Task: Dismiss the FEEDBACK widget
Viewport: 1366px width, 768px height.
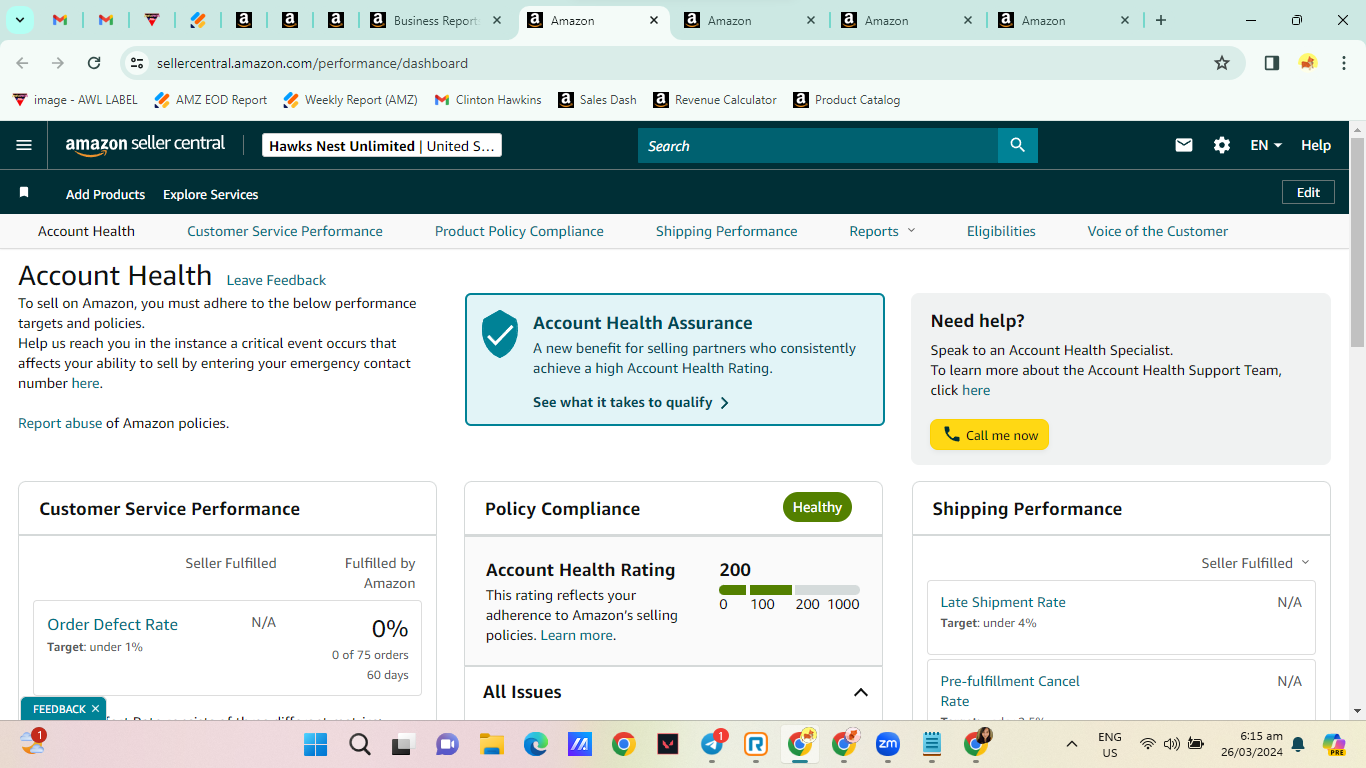Action: pyautogui.click(x=95, y=709)
